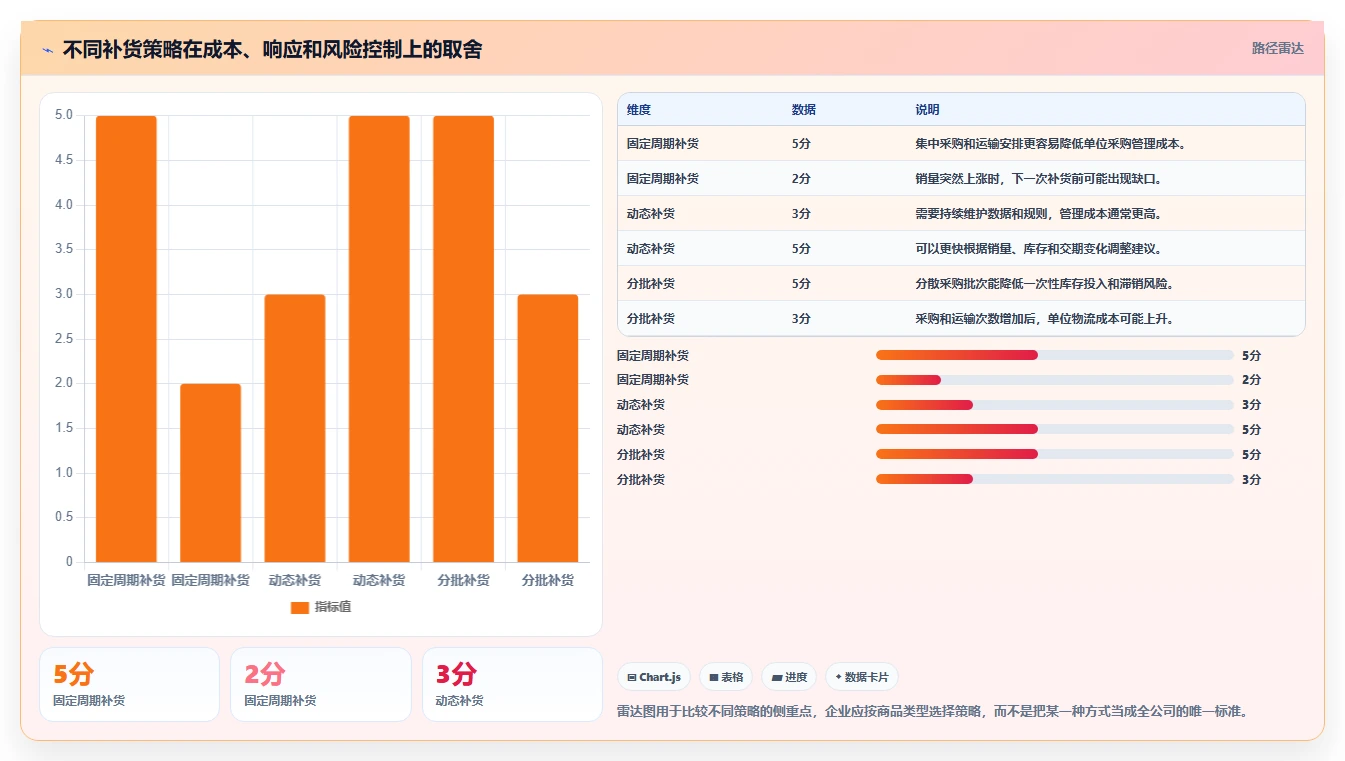This screenshot has height=761, width=1345.
Task: Click the lightning icon beside the page title
Action: pyautogui.click(x=47, y=49)
